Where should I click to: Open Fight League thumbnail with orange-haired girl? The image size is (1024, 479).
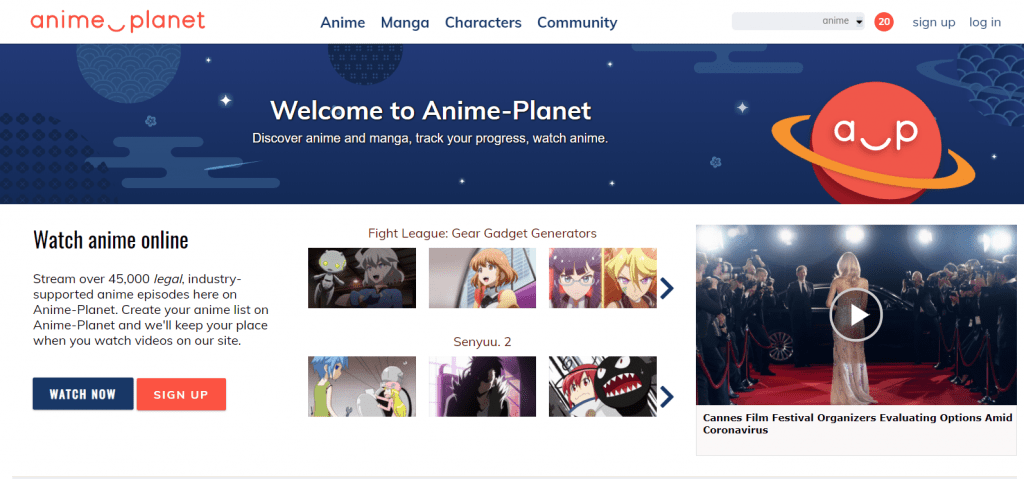pyautogui.click(x=483, y=278)
